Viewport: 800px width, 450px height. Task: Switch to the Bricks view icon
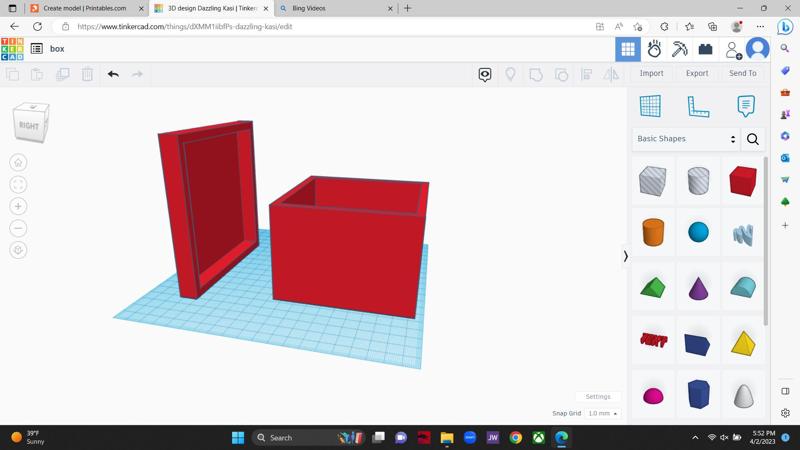tap(705, 48)
